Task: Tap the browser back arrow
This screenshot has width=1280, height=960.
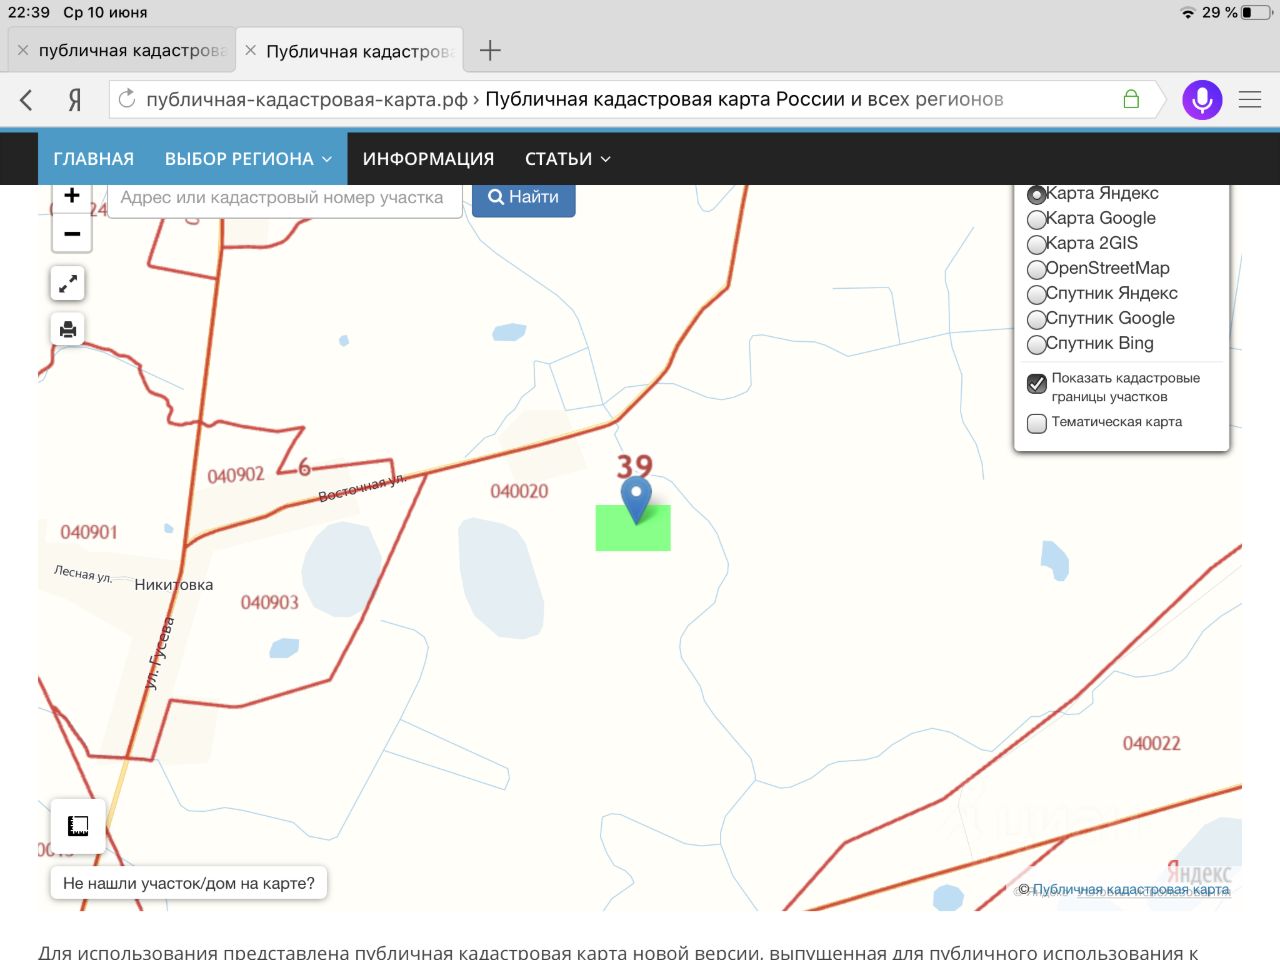Action: coord(27,99)
